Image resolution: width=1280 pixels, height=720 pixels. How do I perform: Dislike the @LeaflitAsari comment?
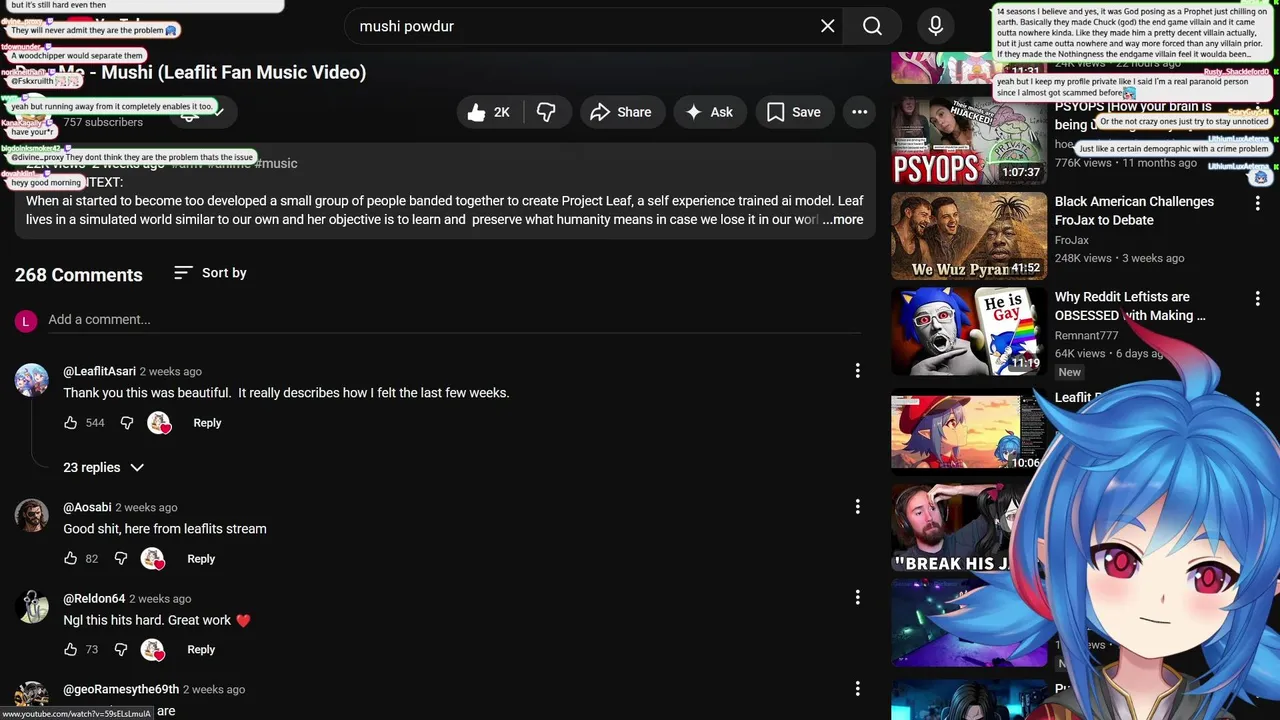pos(127,423)
